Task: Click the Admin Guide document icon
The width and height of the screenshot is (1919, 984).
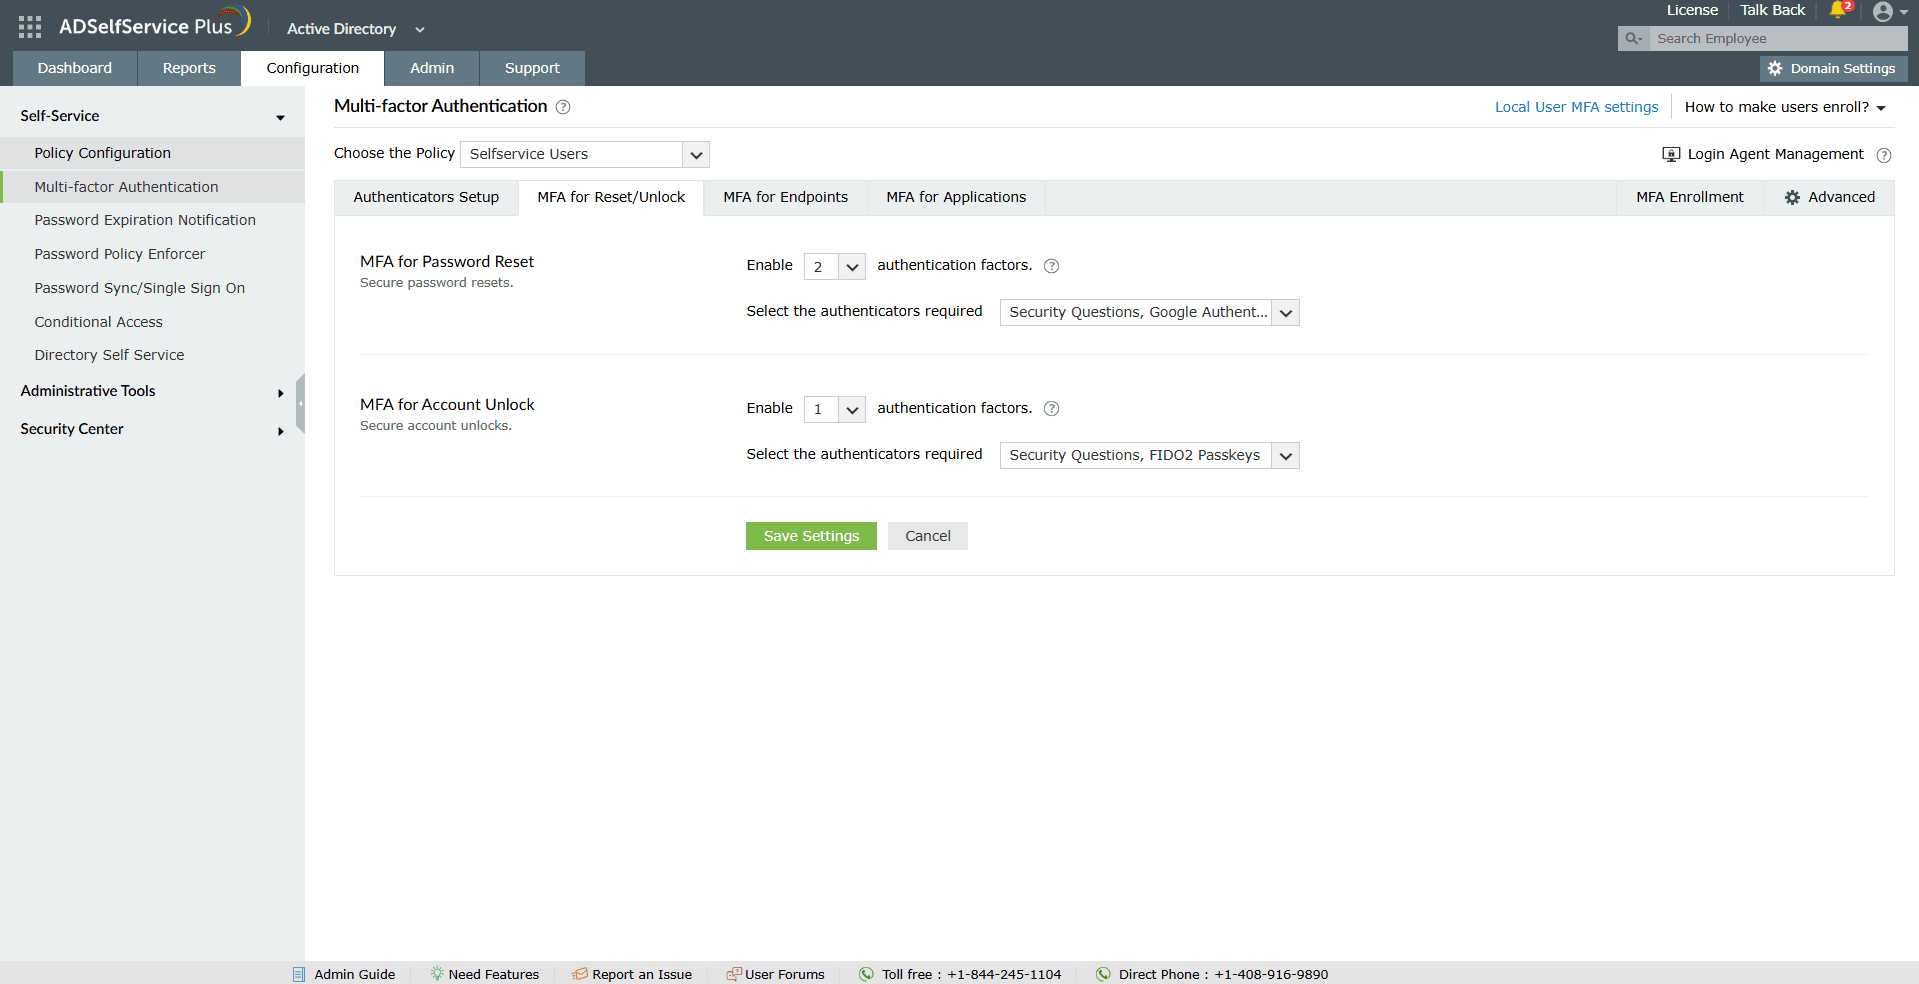Action: [x=298, y=974]
